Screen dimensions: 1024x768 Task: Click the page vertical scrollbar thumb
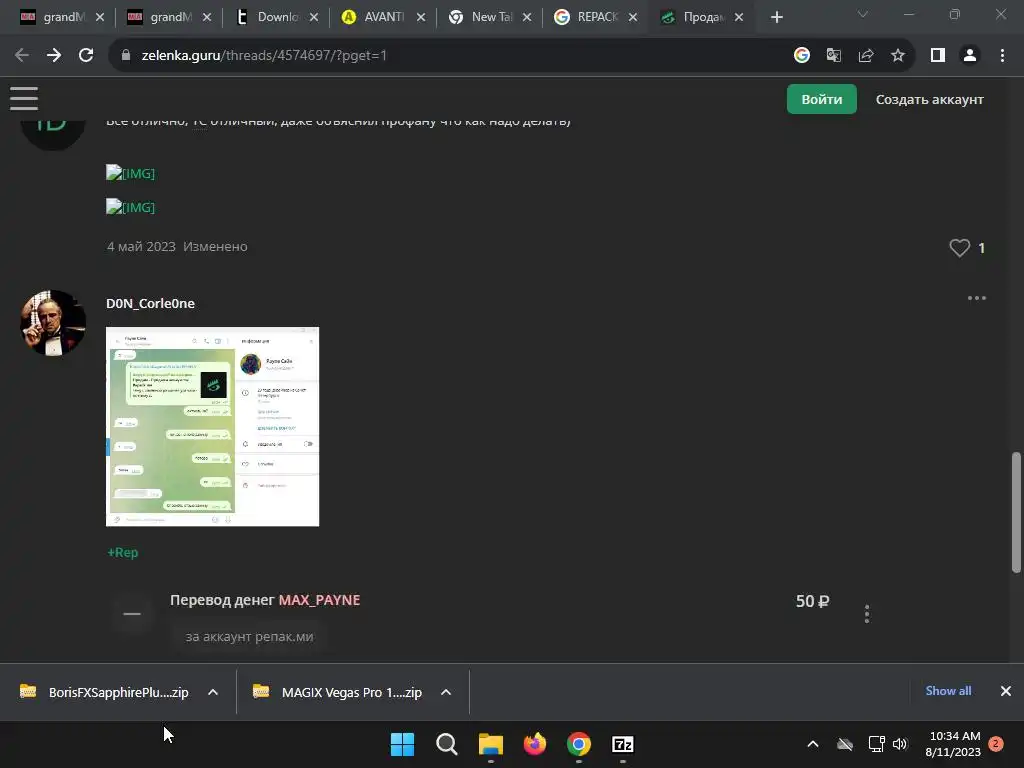[1016, 512]
